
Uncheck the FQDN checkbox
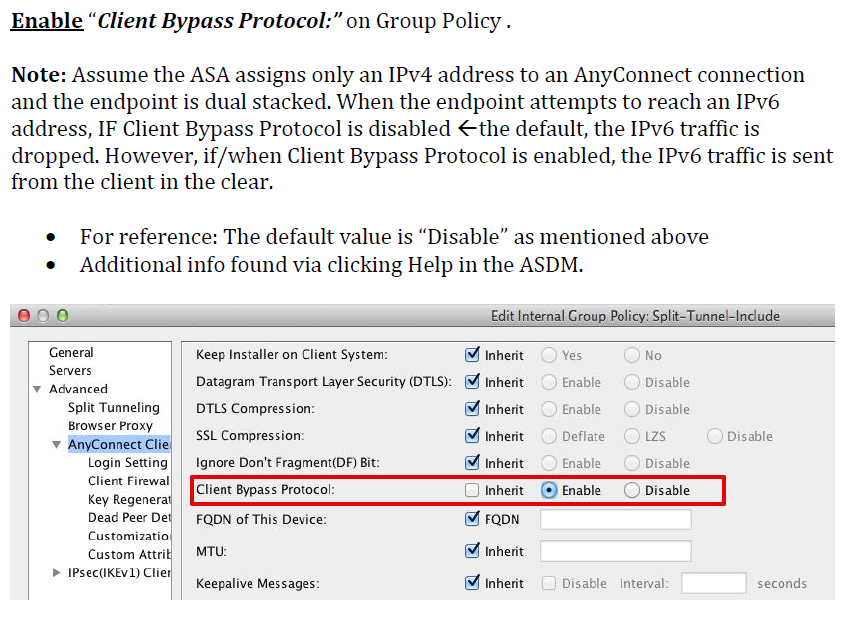coord(472,519)
